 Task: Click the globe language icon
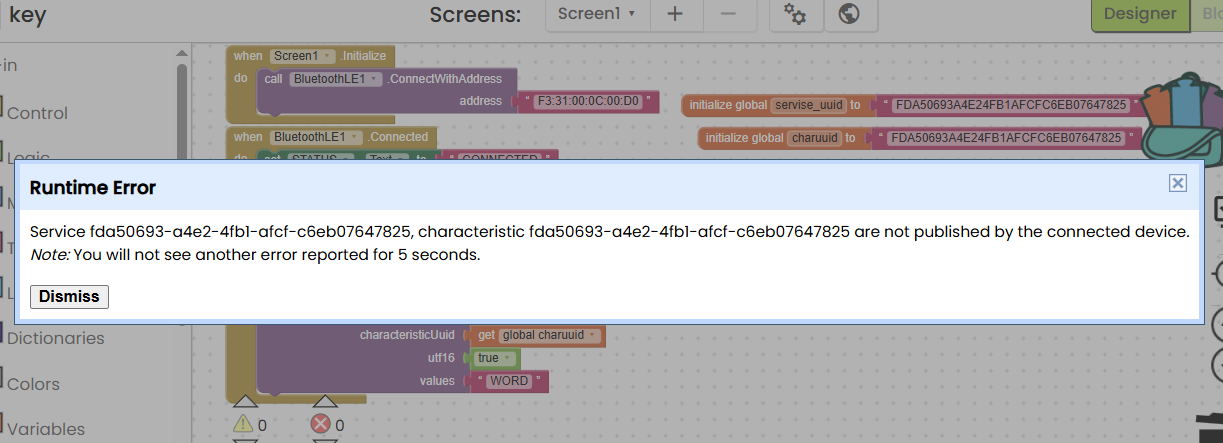849,14
